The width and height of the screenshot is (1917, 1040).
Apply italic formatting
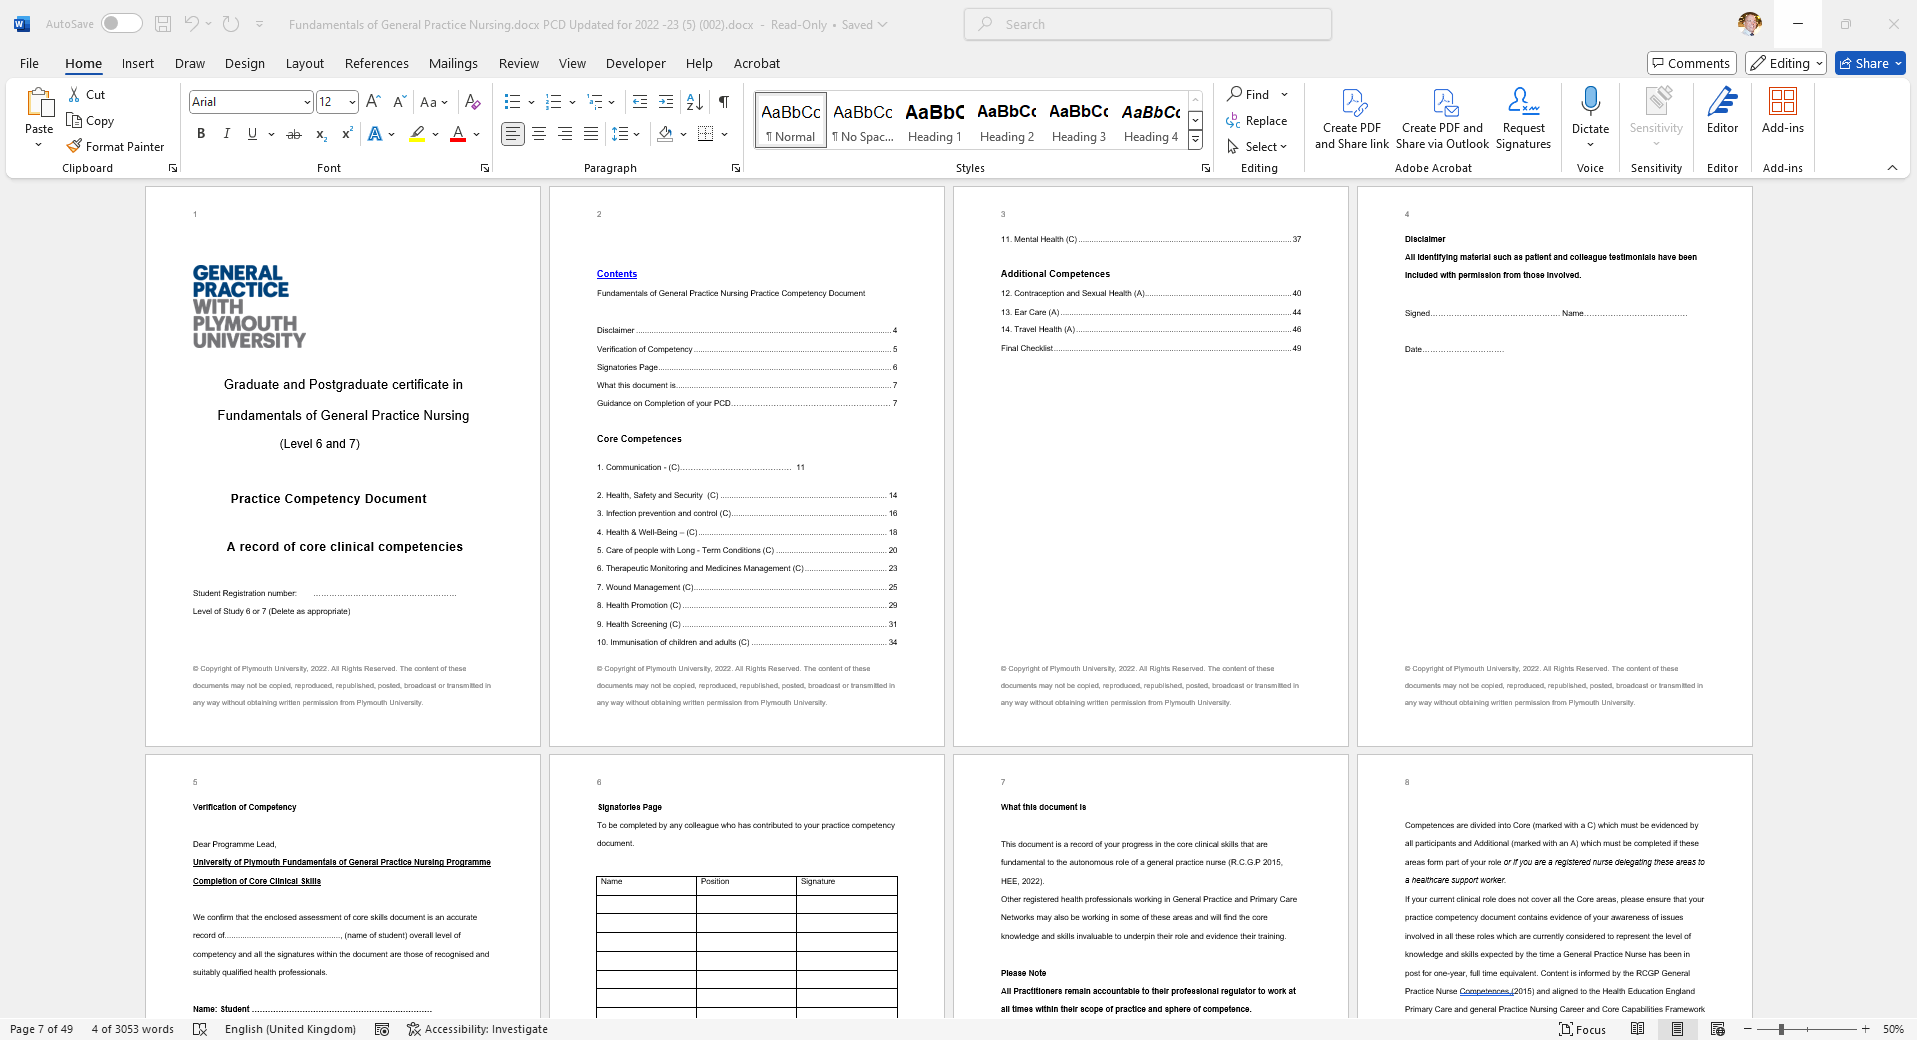click(227, 134)
